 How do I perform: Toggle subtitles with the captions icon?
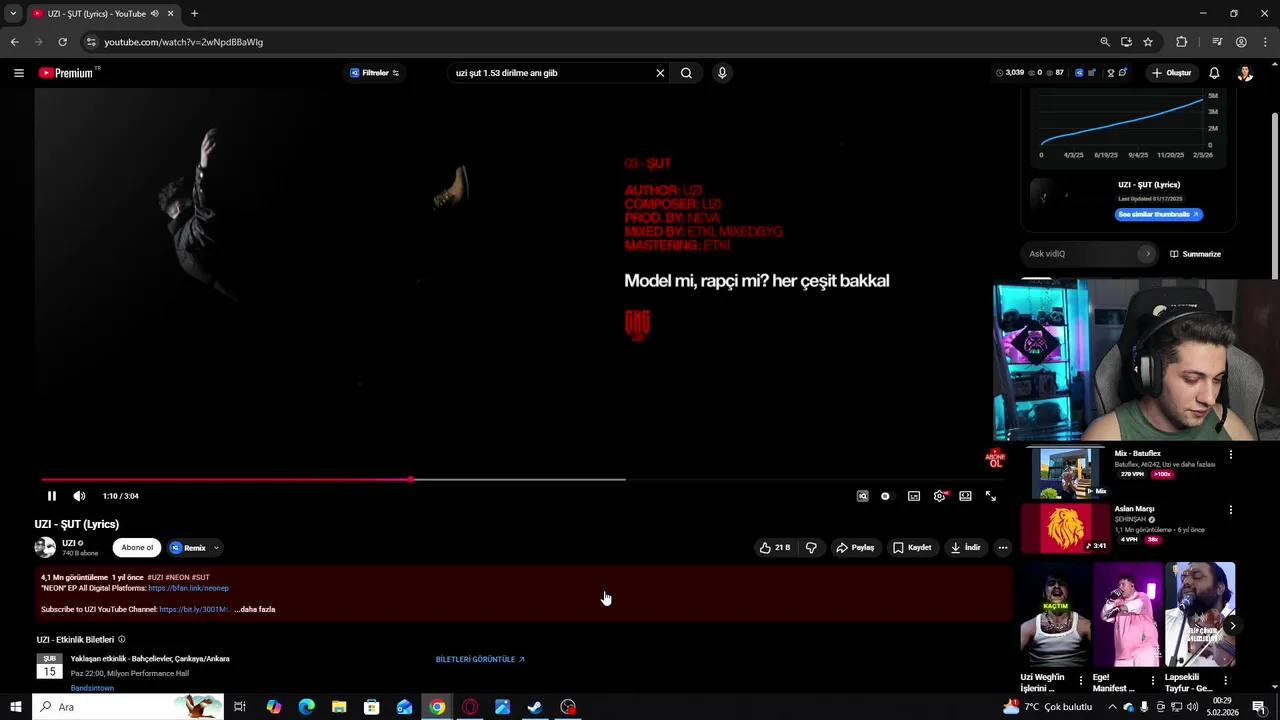914,496
